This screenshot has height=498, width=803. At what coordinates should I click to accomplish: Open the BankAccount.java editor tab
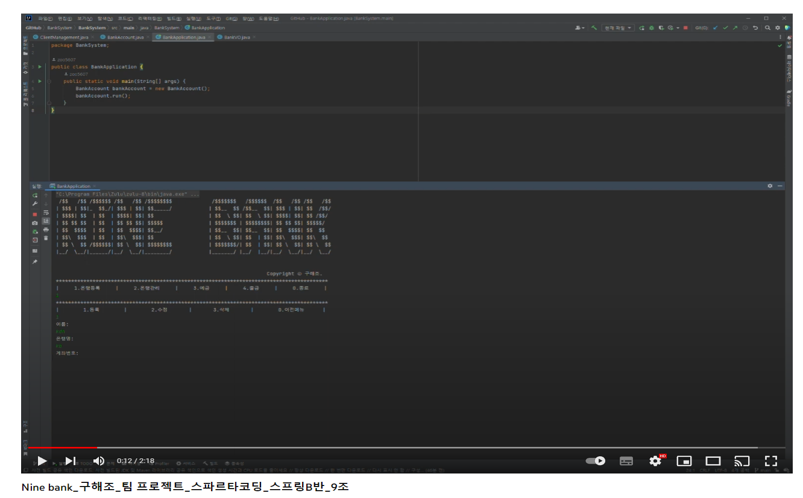[x=125, y=37]
